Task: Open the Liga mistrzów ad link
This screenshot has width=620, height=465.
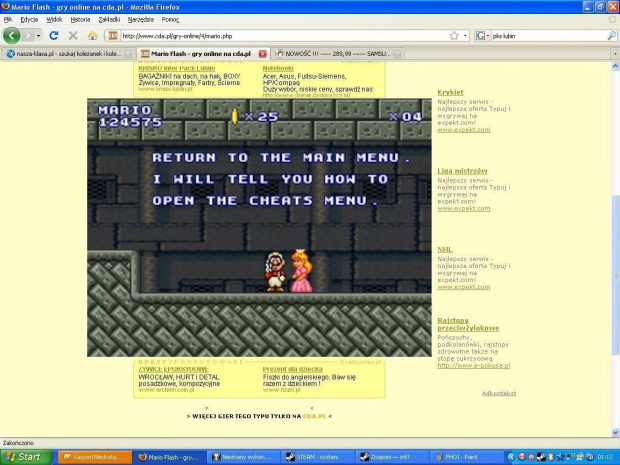Action: (462, 171)
